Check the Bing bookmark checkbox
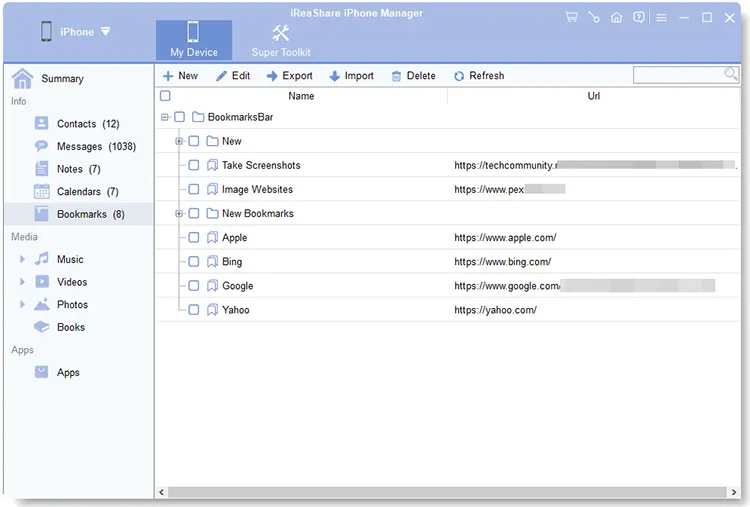Screen dimensions: 750x507 (x=194, y=261)
